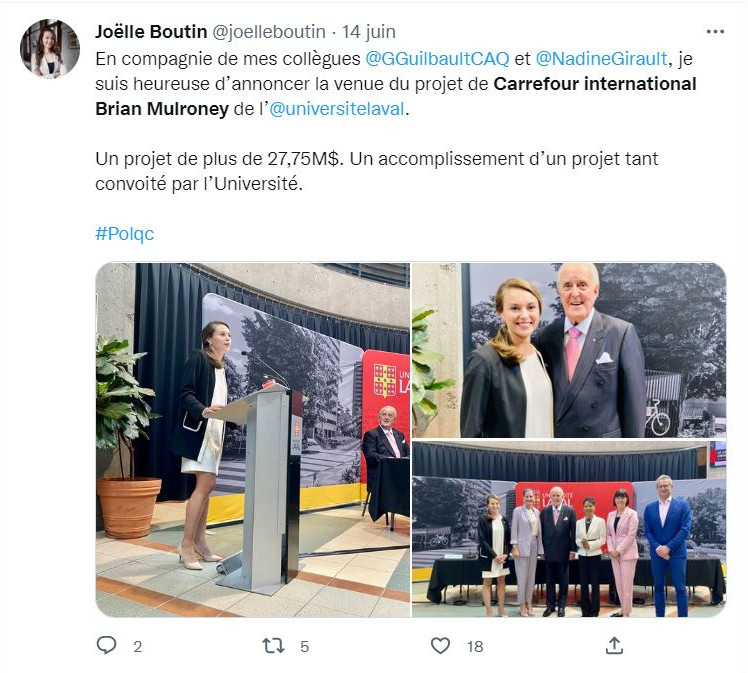Click the reply count 2
This screenshot has width=748, height=673.
click(137, 647)
